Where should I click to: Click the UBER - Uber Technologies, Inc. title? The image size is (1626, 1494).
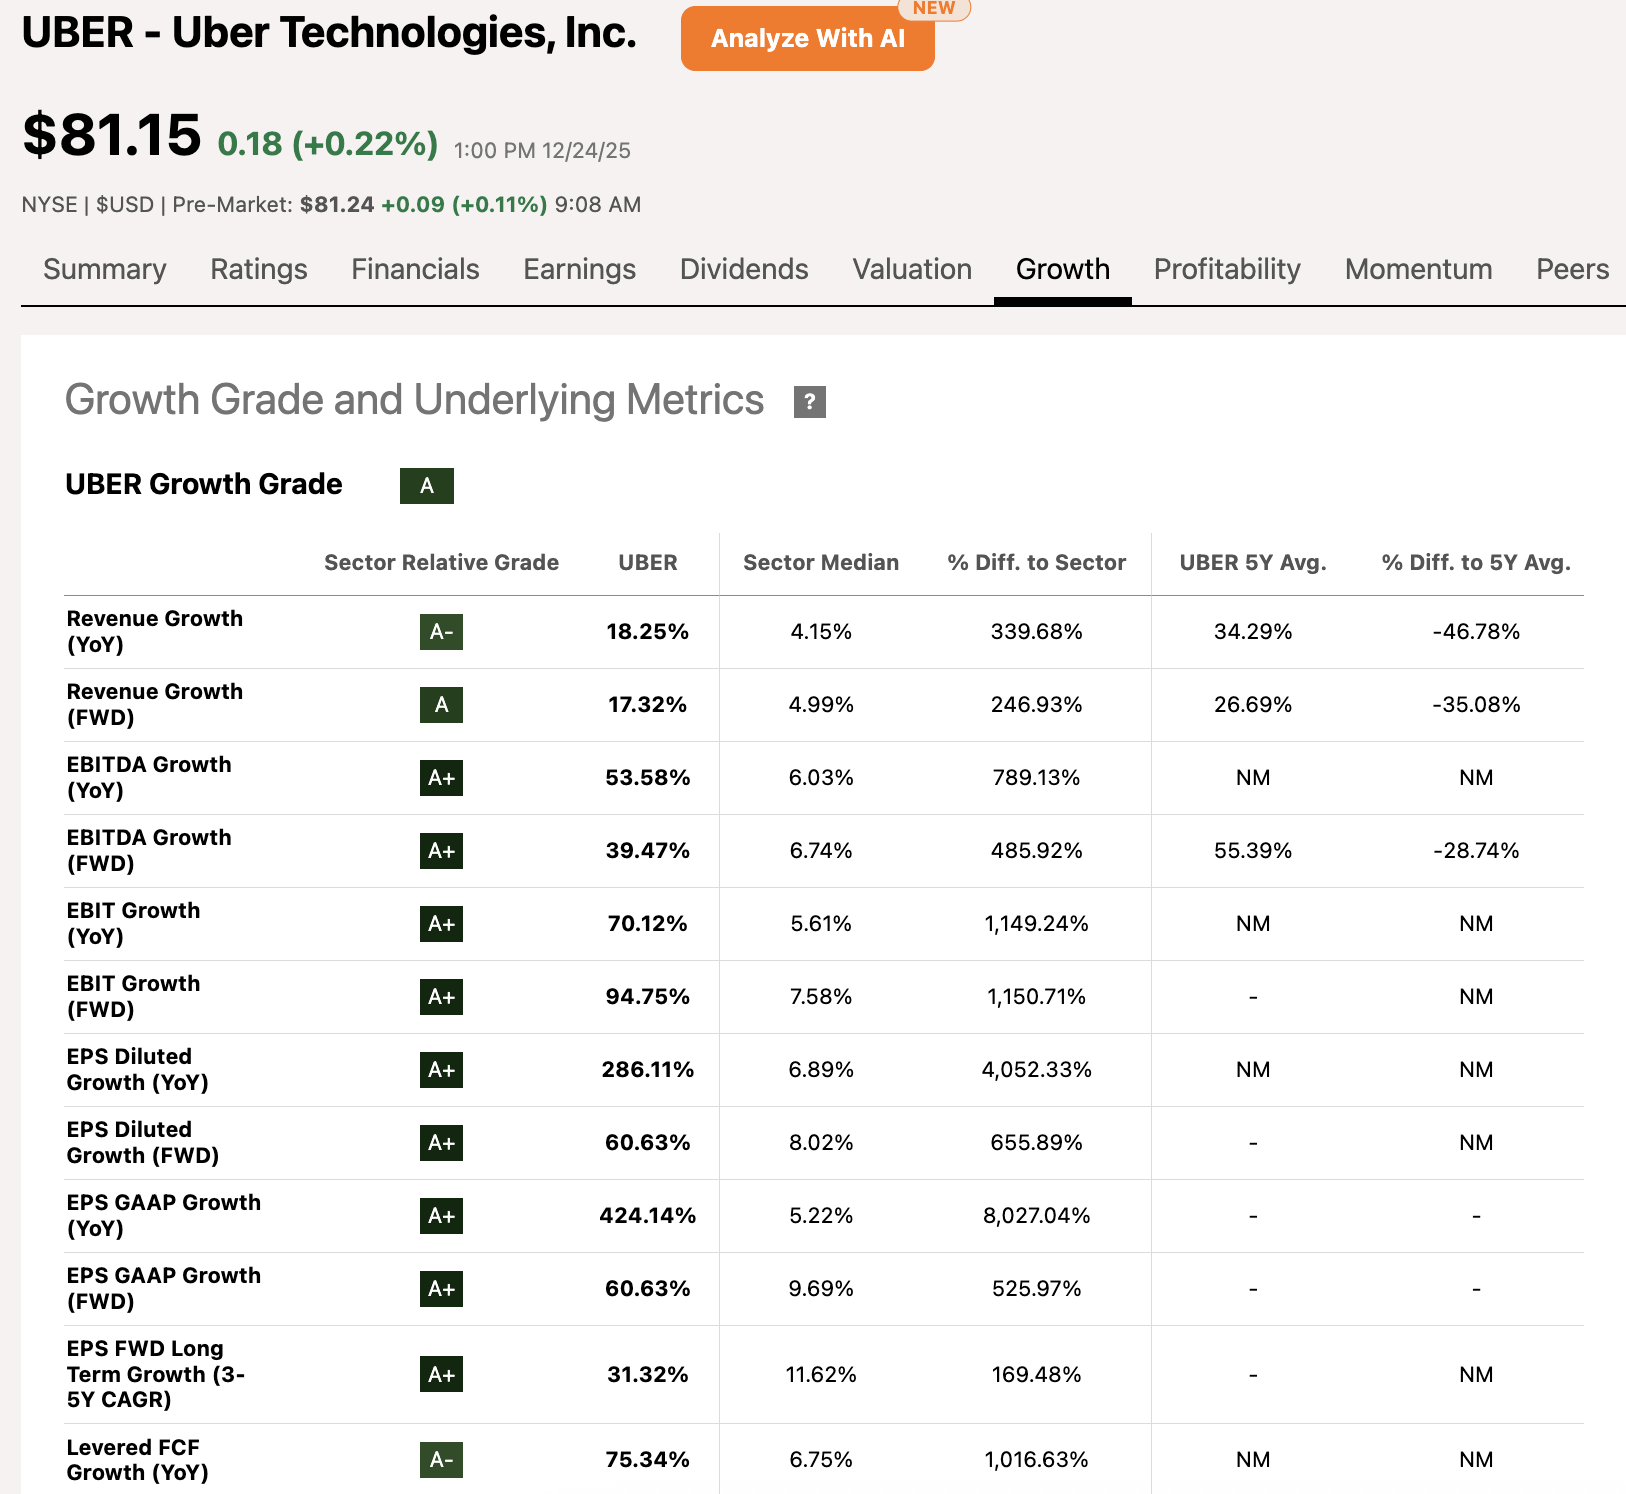click(329, 33)
